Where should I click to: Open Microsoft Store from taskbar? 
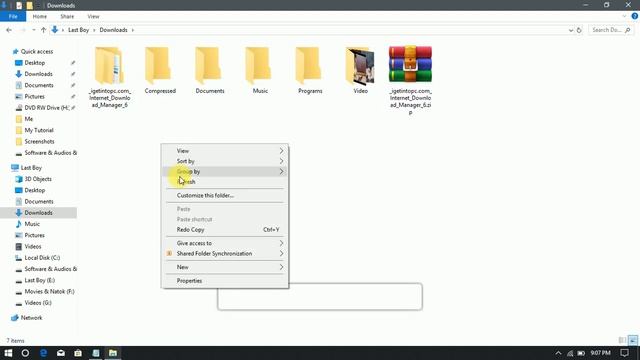pos(78,353)
